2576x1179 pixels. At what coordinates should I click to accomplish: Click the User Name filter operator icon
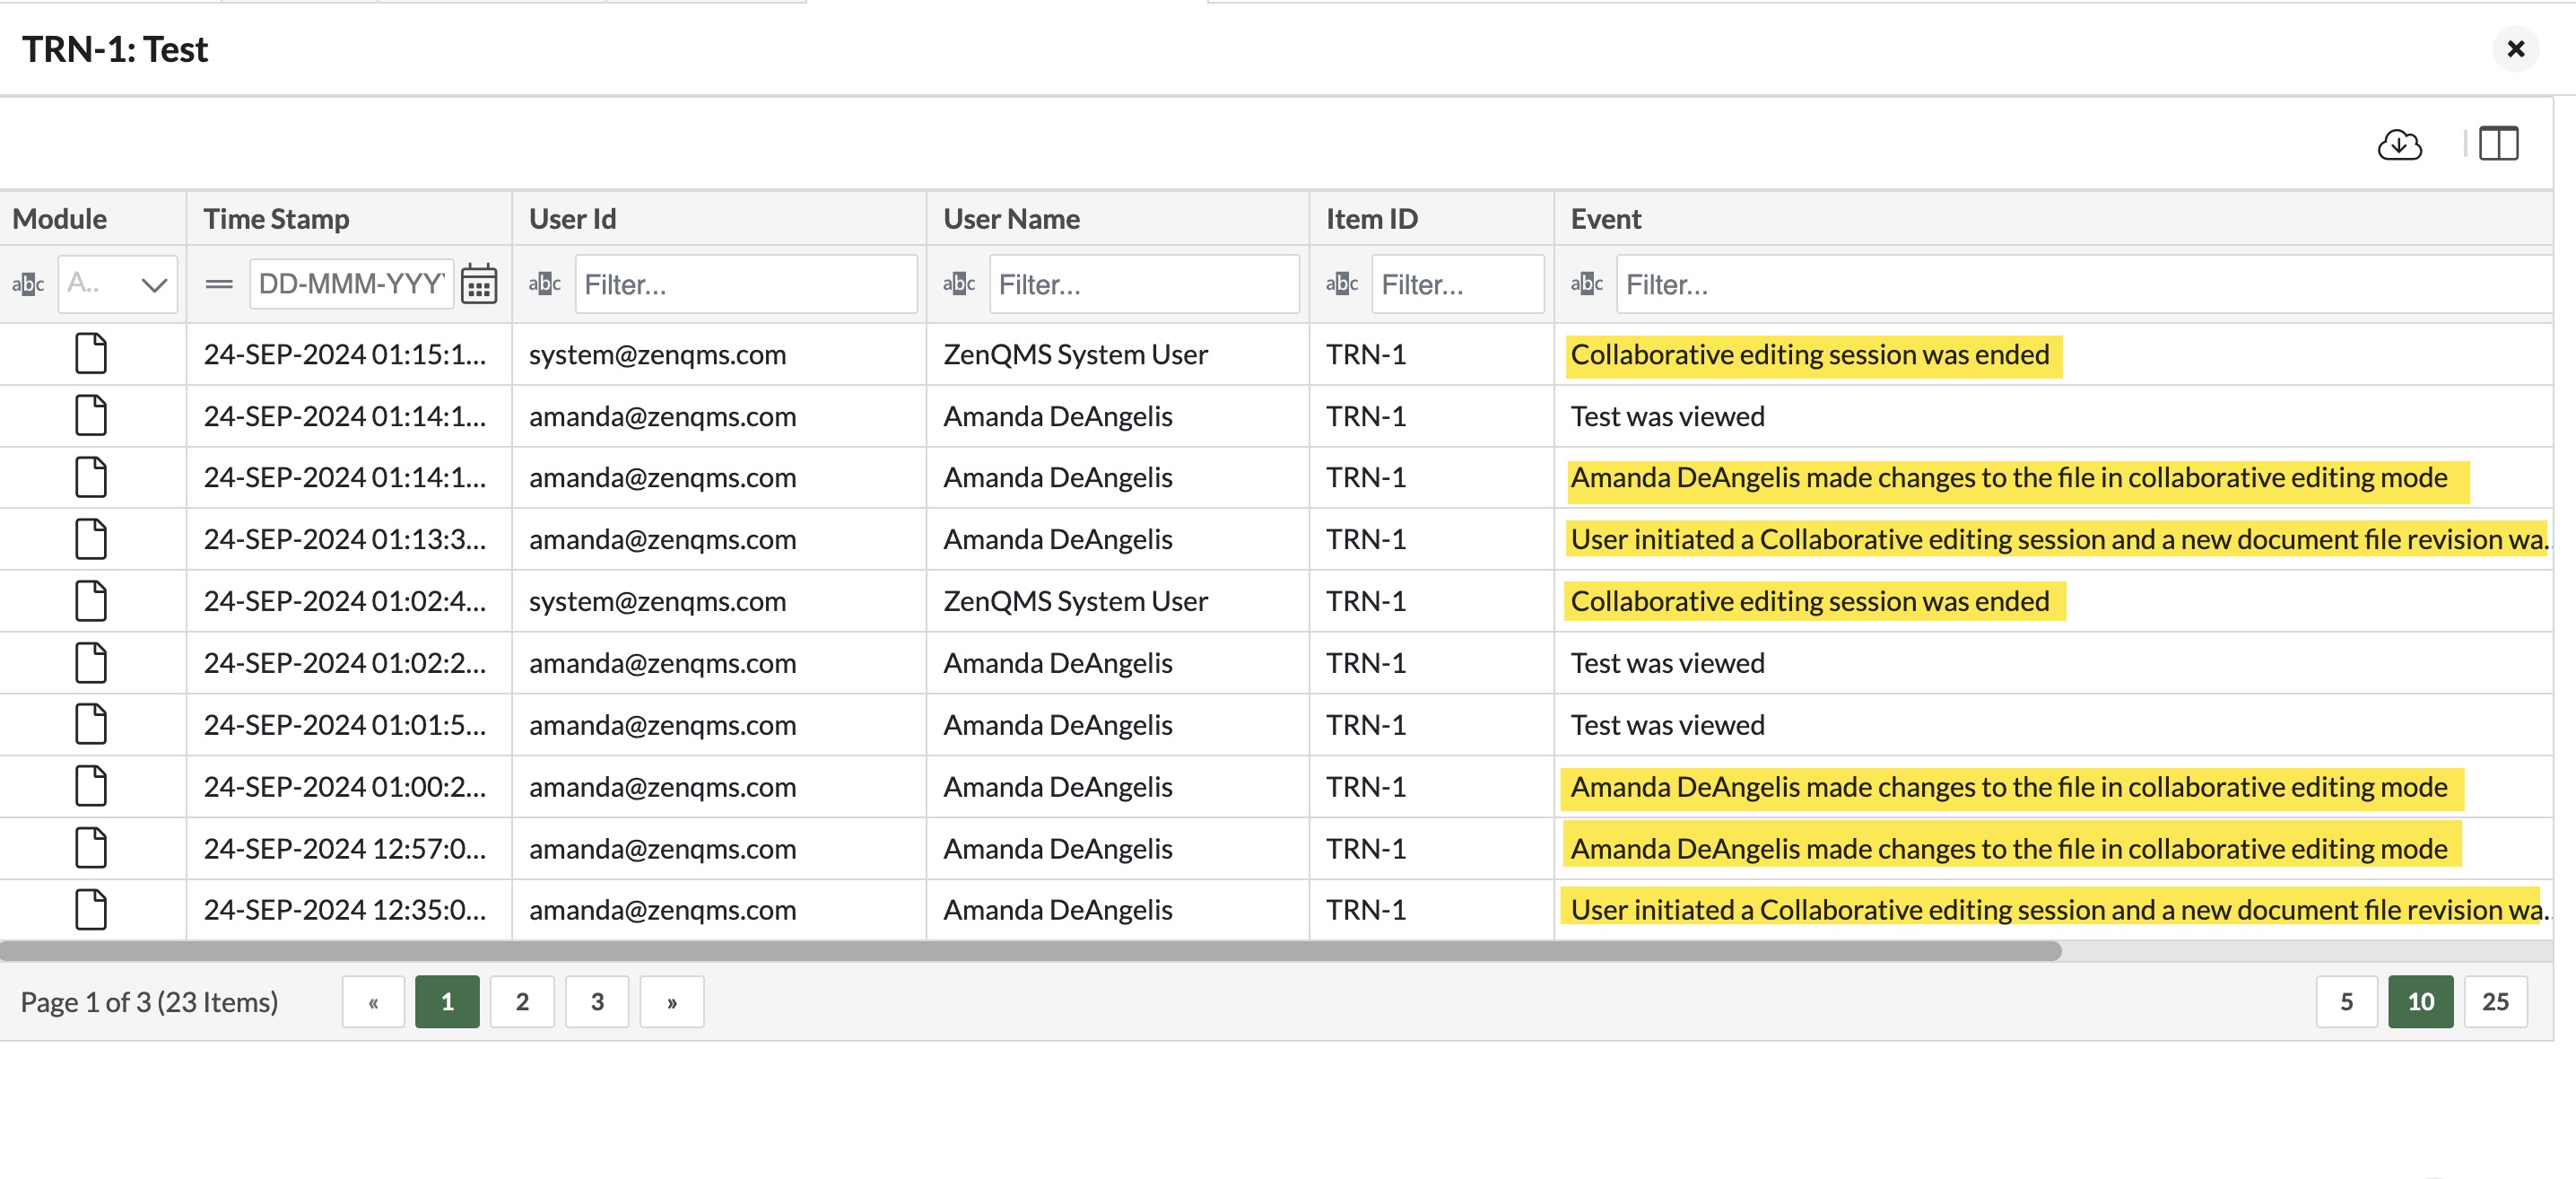pyautogui.click(x=959, y=285)
